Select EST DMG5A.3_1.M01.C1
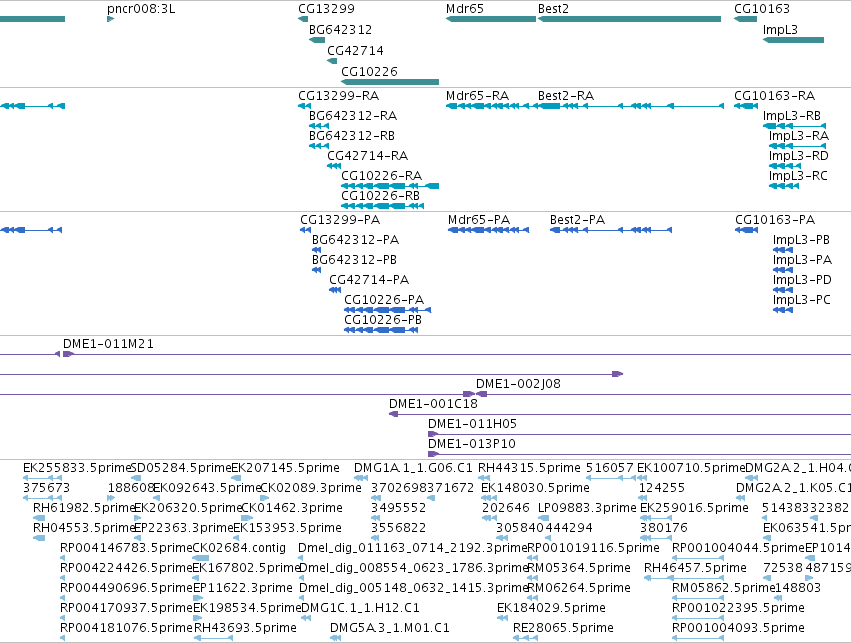 [335, 639]
